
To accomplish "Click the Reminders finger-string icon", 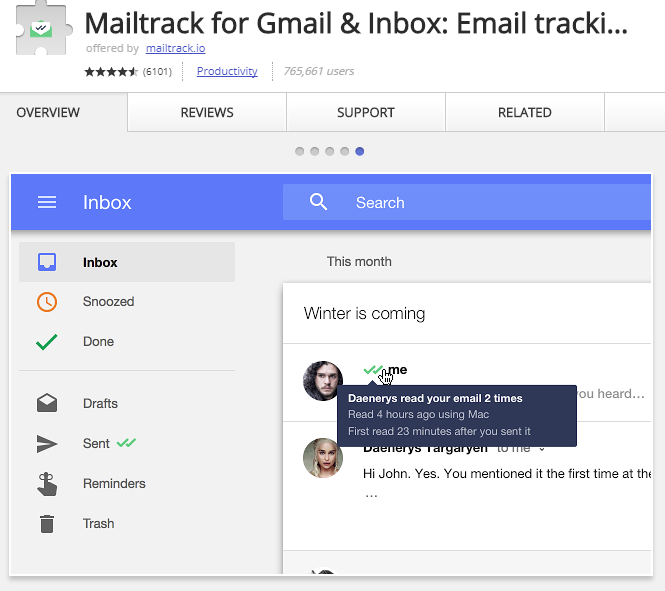I will point(47,484).
